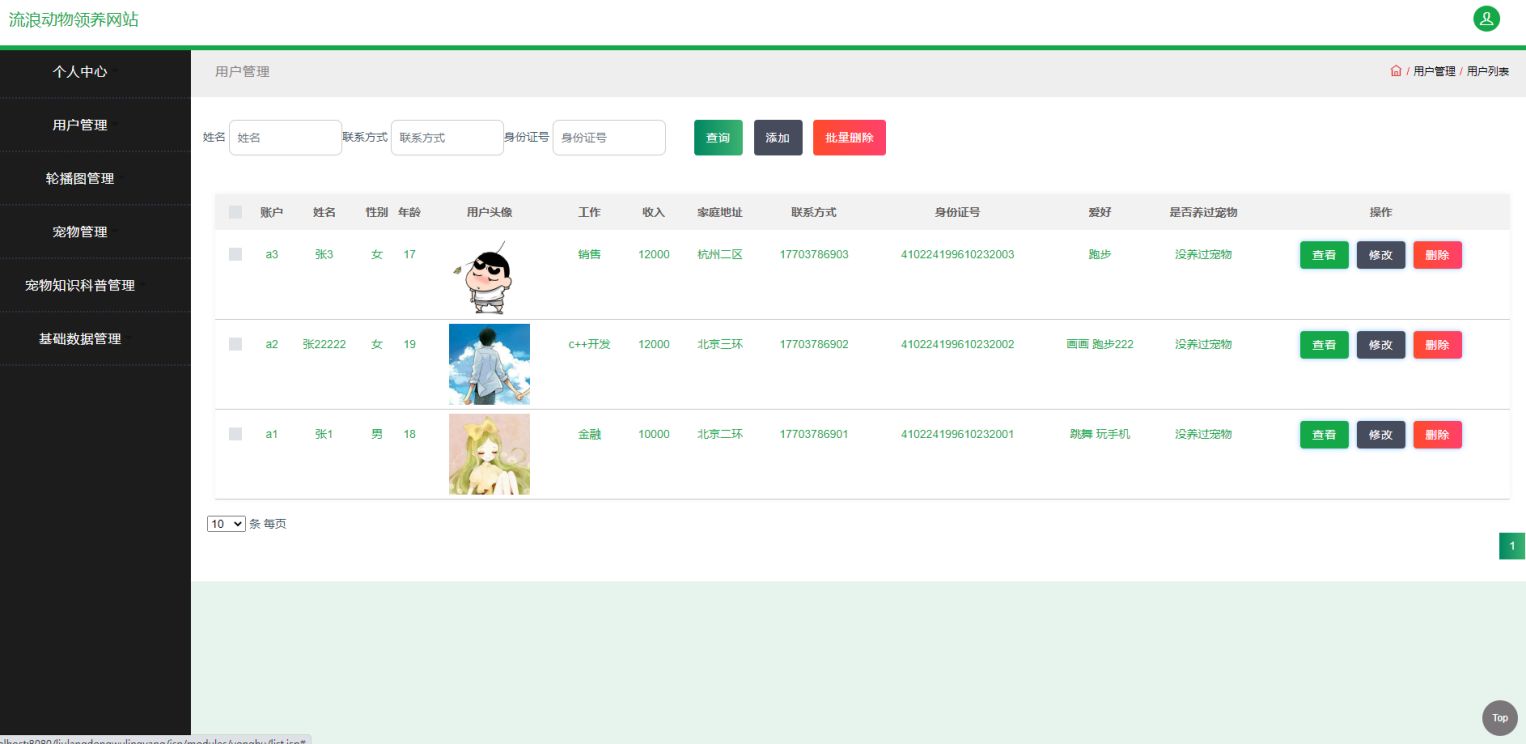Image resolution: width=1526 pixels, height=744 pixels.
Task: Click the address 北京三环
Action: point(720,344)
